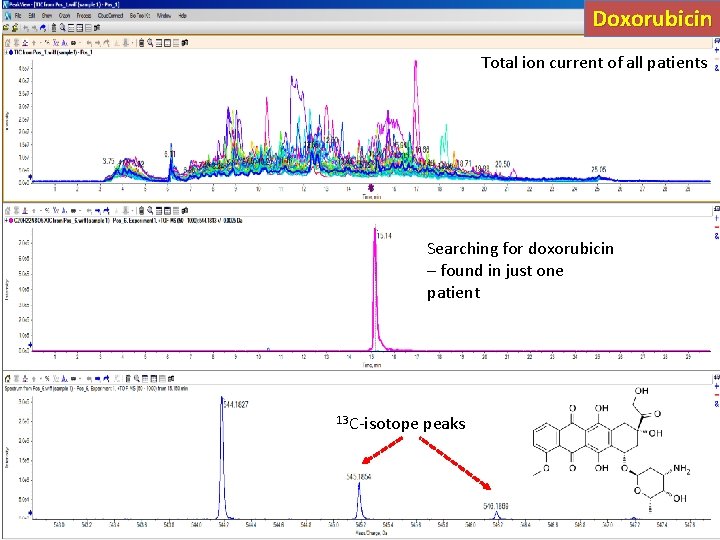
Task: Click the peak-labeling icon in TIC pane toolbar
Action: [x=64, y=43]
